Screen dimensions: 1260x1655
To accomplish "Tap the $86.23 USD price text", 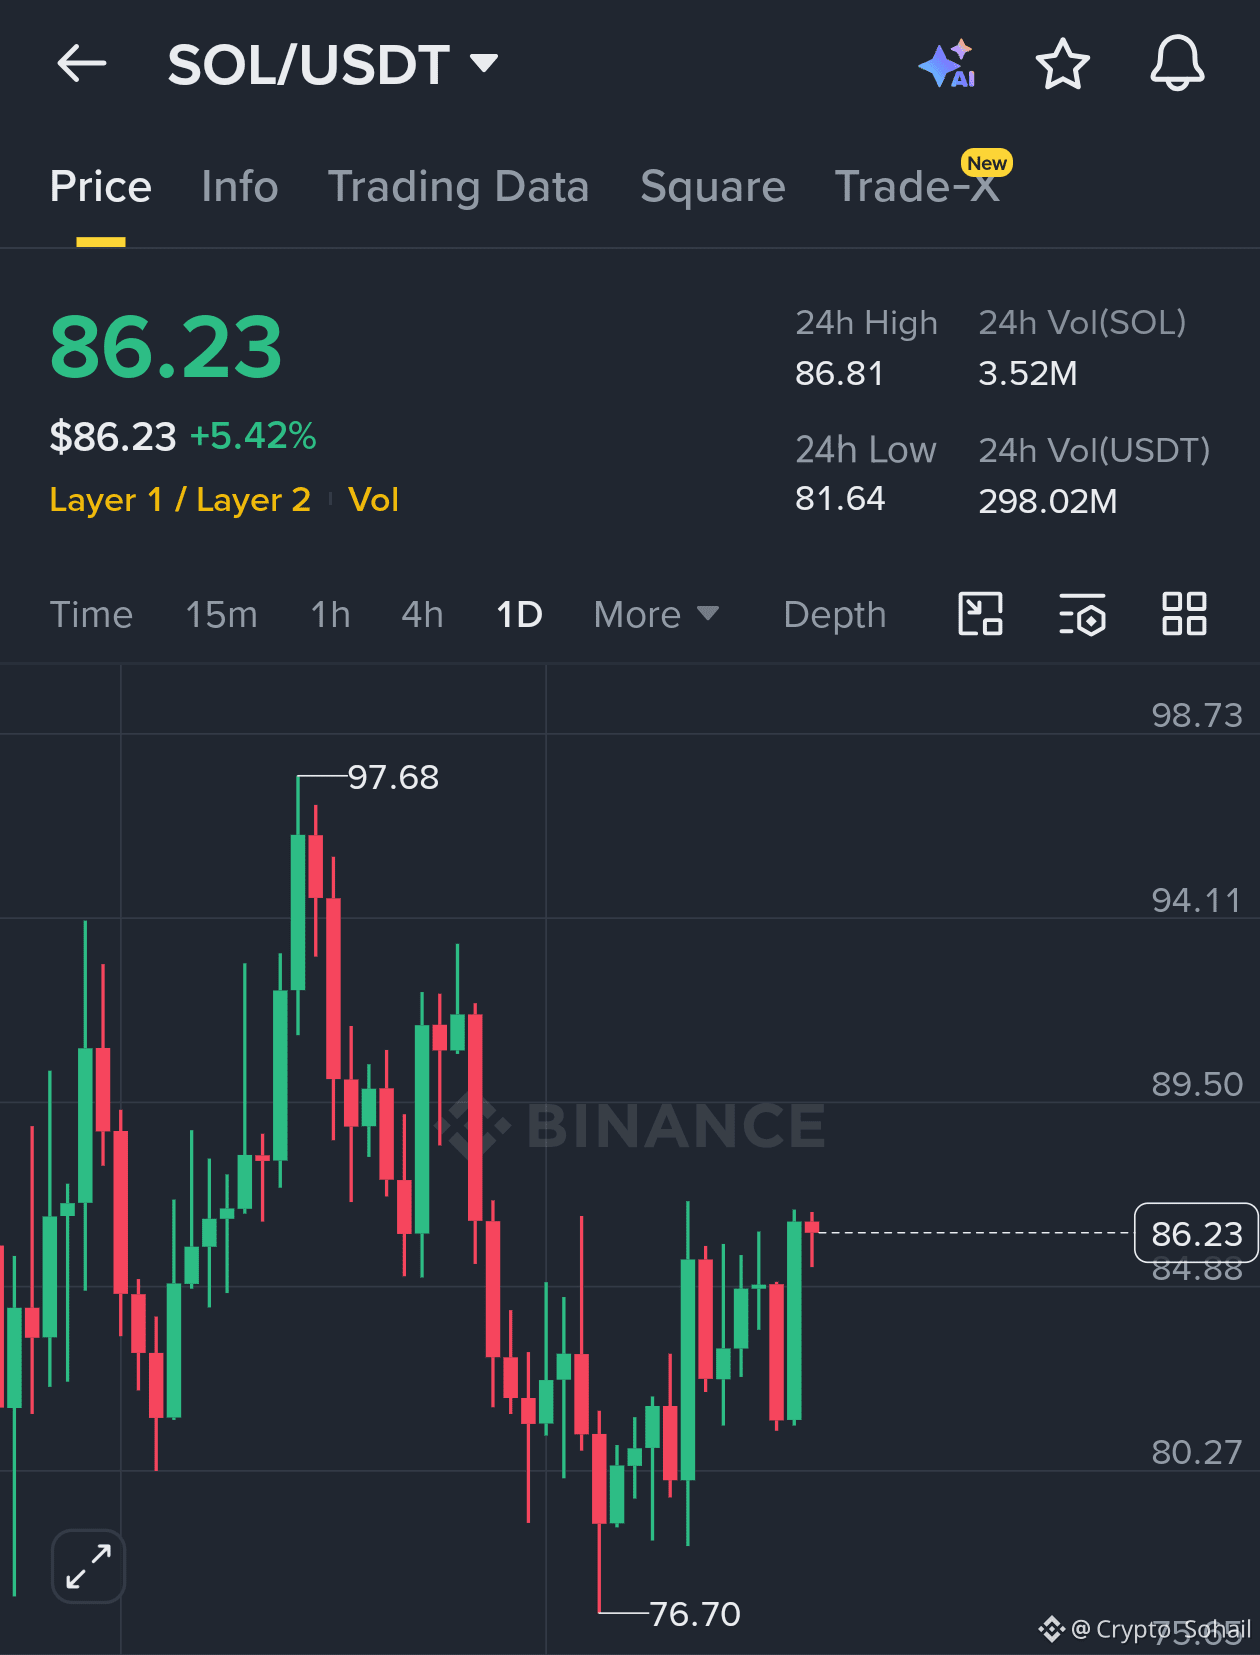I will click(x=113, y=436).
